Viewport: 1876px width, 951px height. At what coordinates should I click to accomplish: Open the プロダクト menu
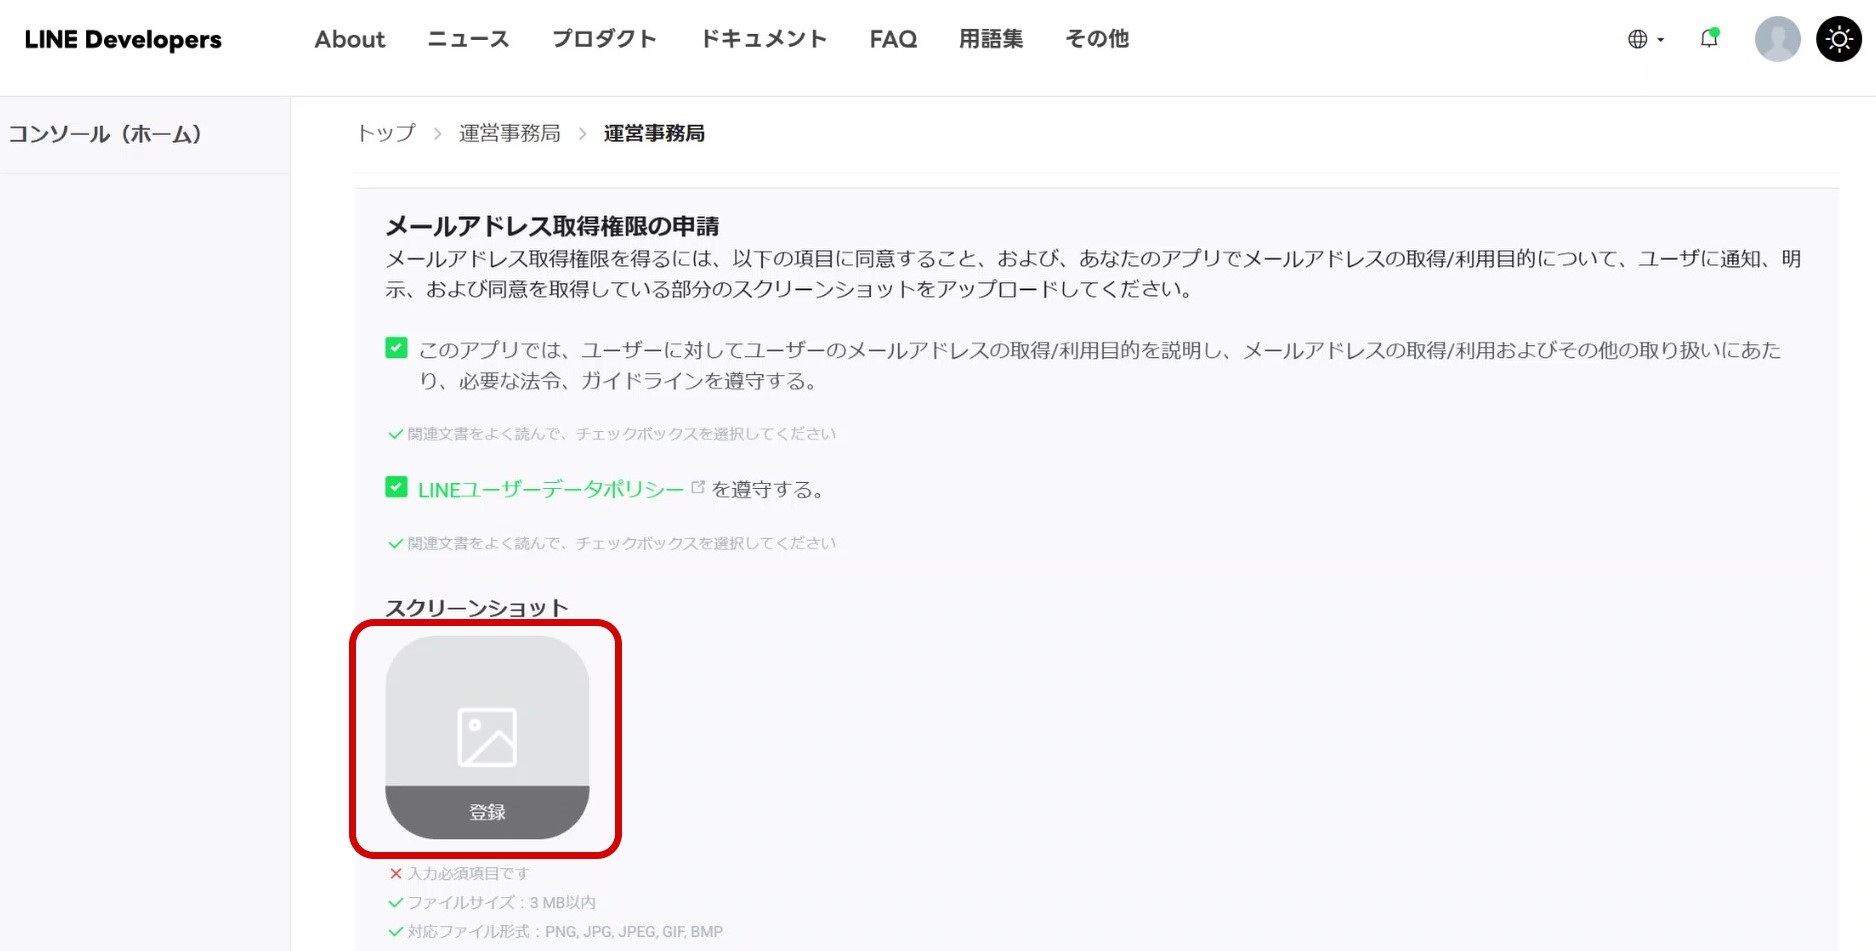(x=604, y=39)
